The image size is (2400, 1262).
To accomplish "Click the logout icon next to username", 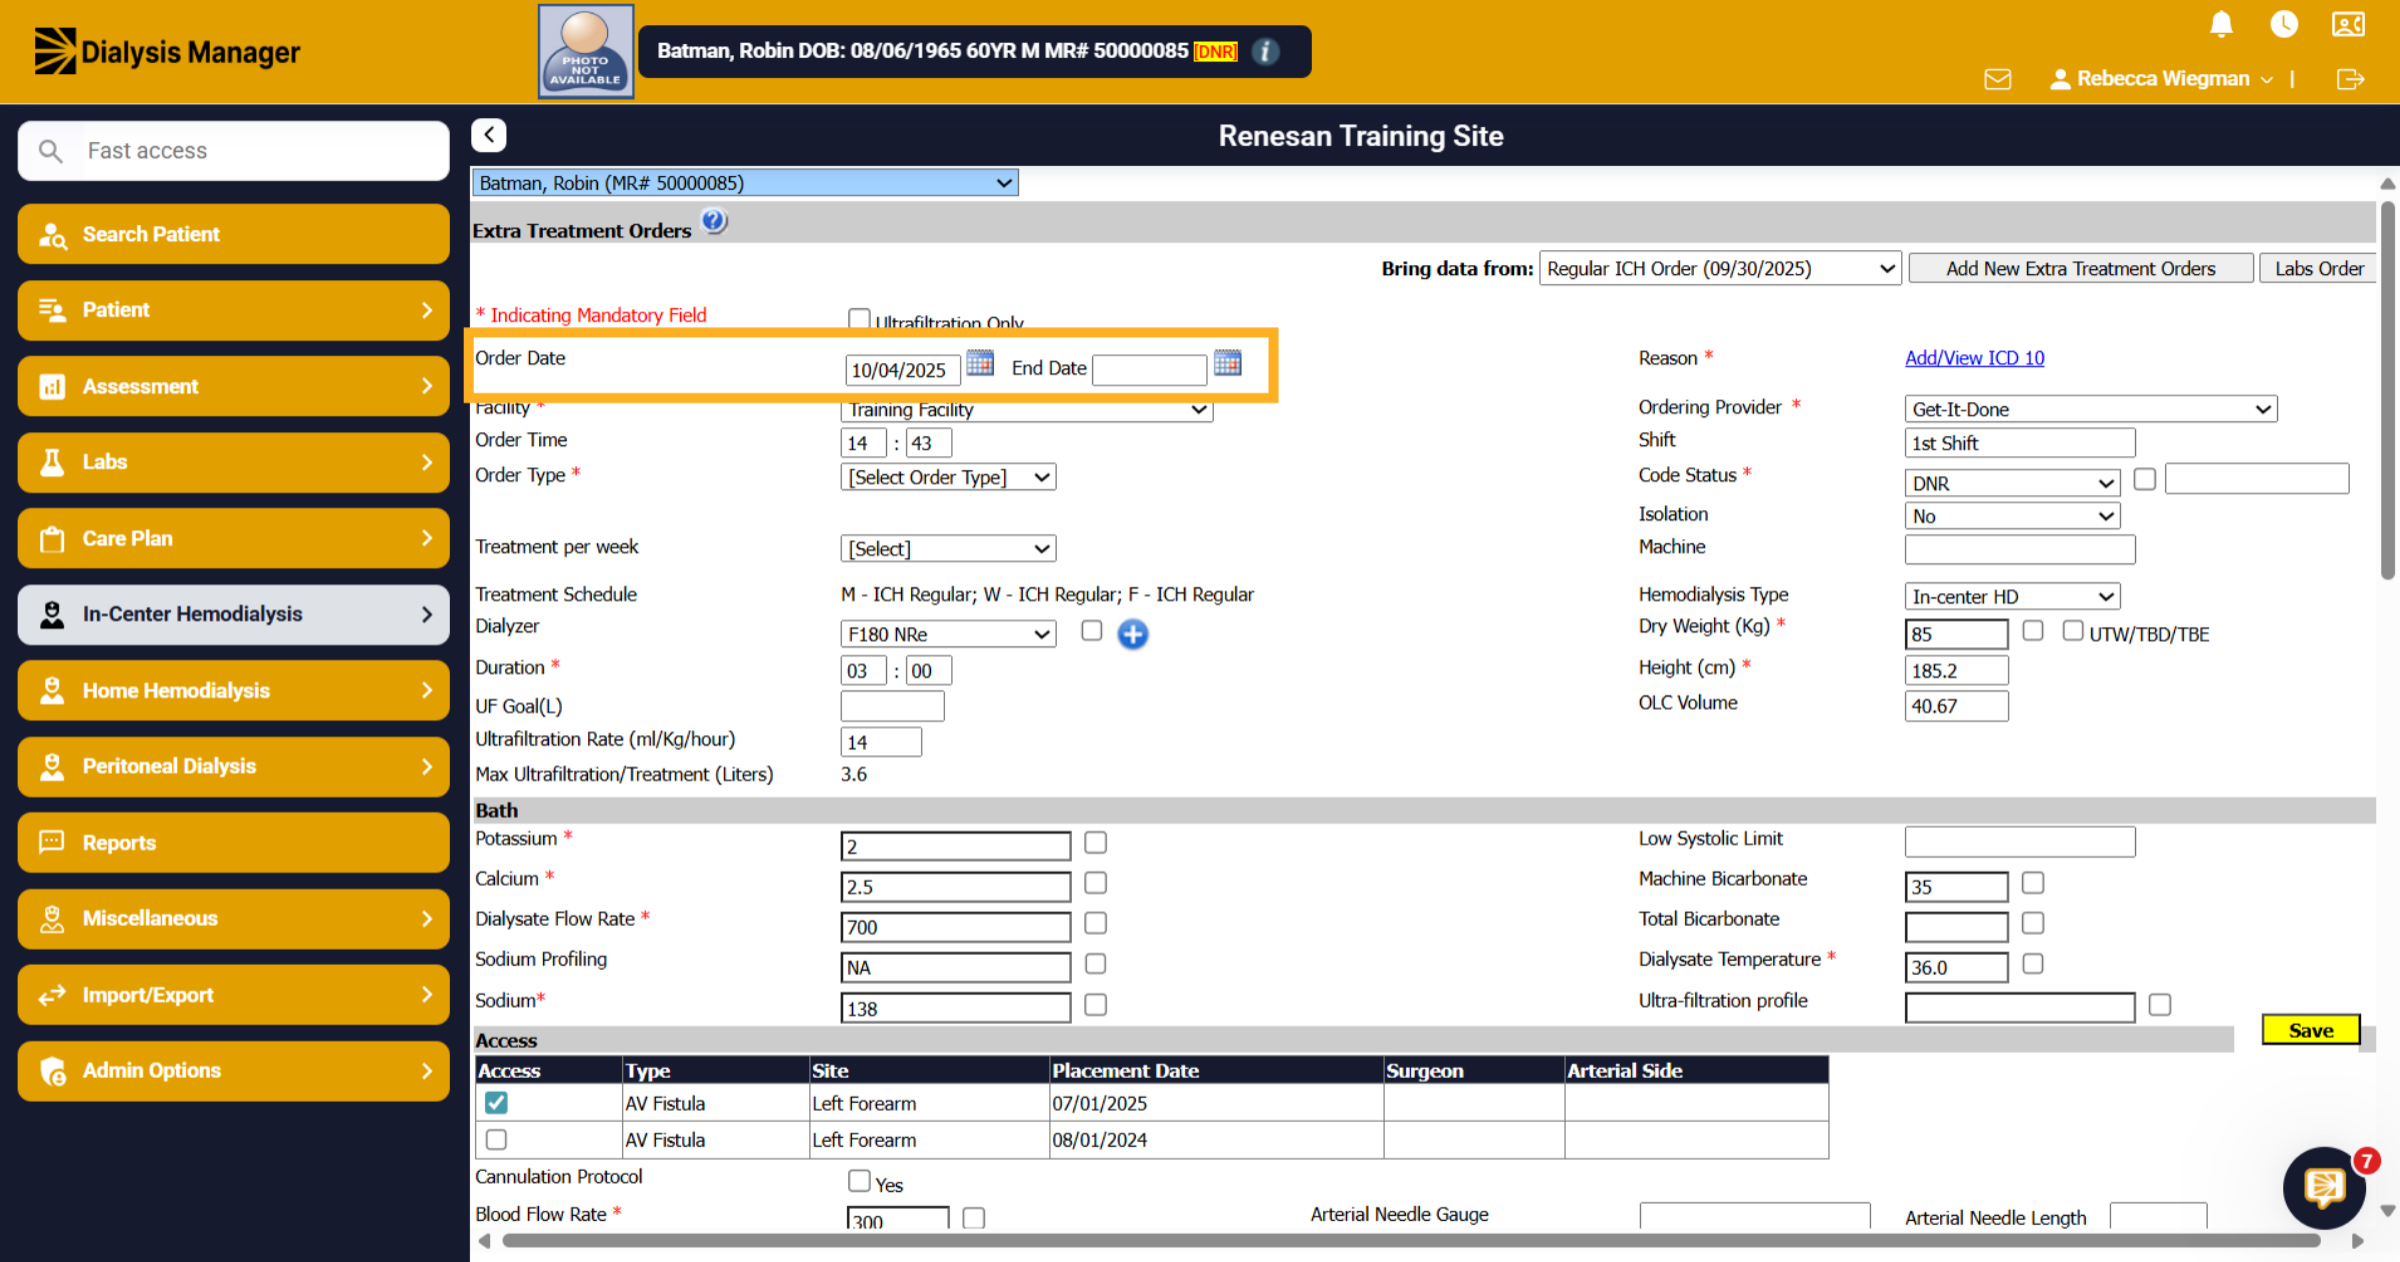I will pos(2350,79).
